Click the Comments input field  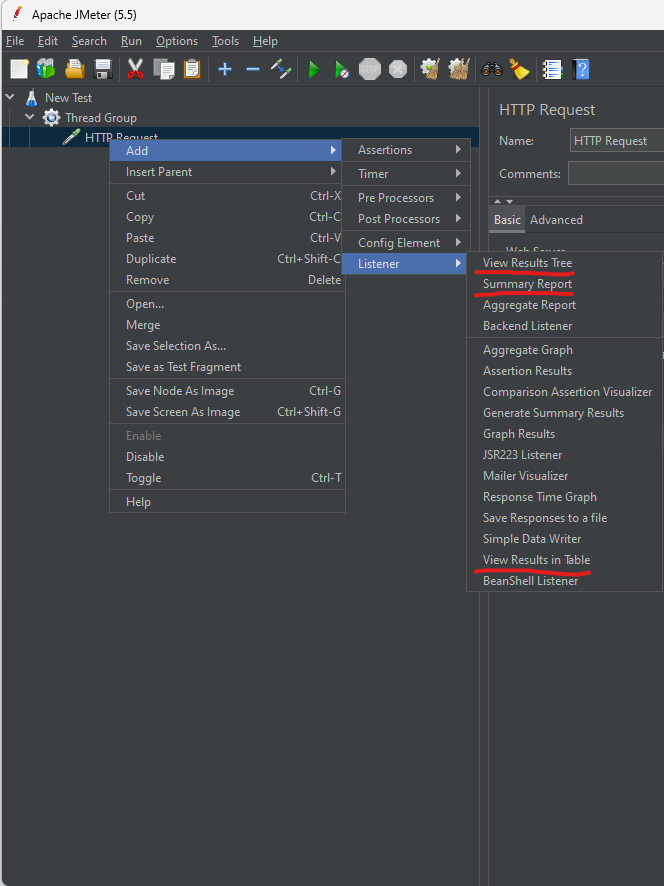[616, 173]
